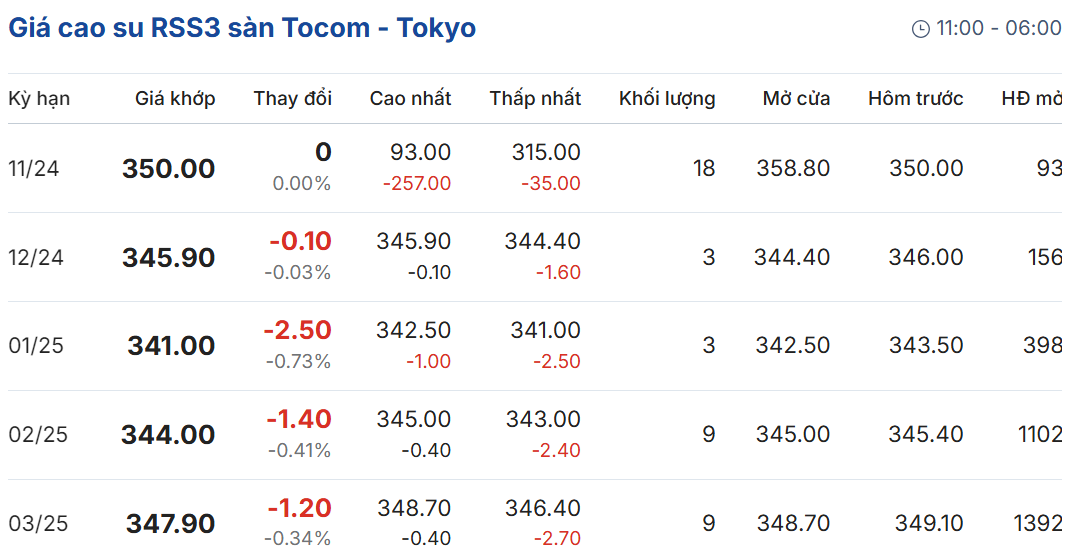Select the 11/24 contract row label
Viewport: 1079px width, 558px height.
click(x=34, y=169)
